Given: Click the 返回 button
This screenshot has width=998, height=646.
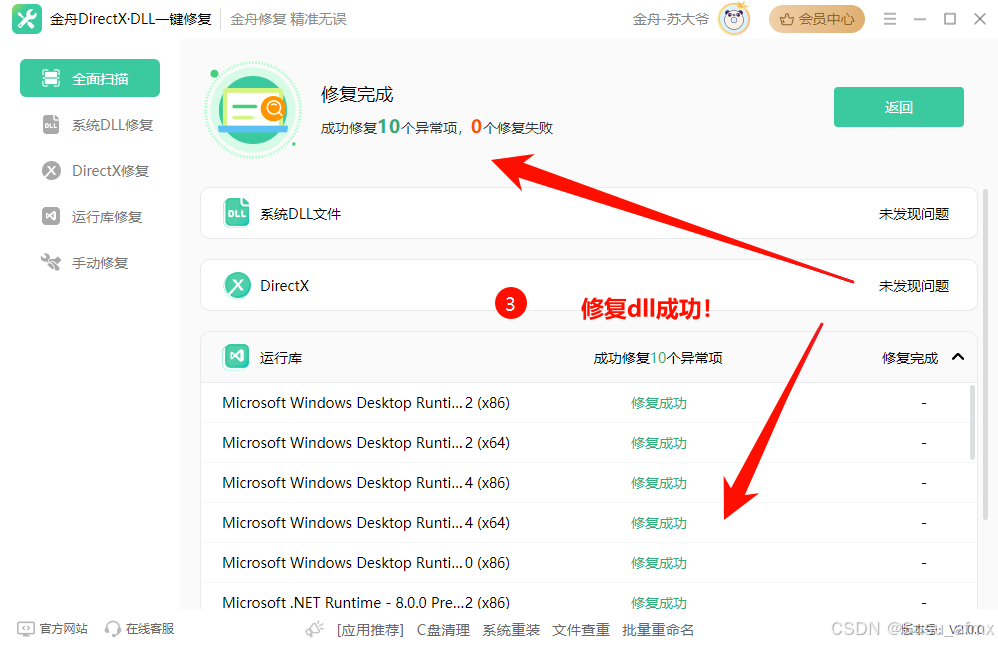Looking at the screenshot, I should click(899, 107).
